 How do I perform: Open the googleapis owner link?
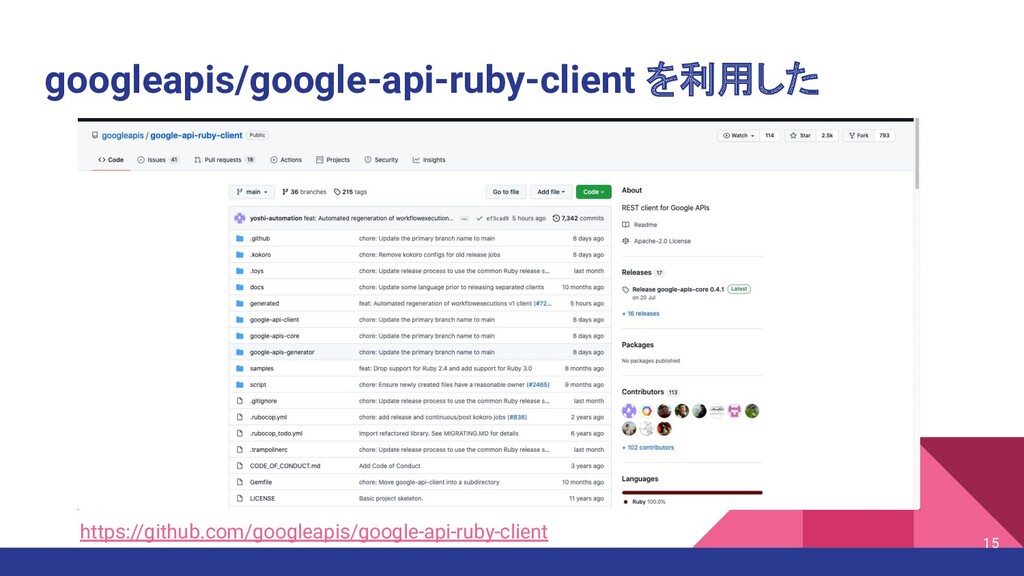pos(123,136)
